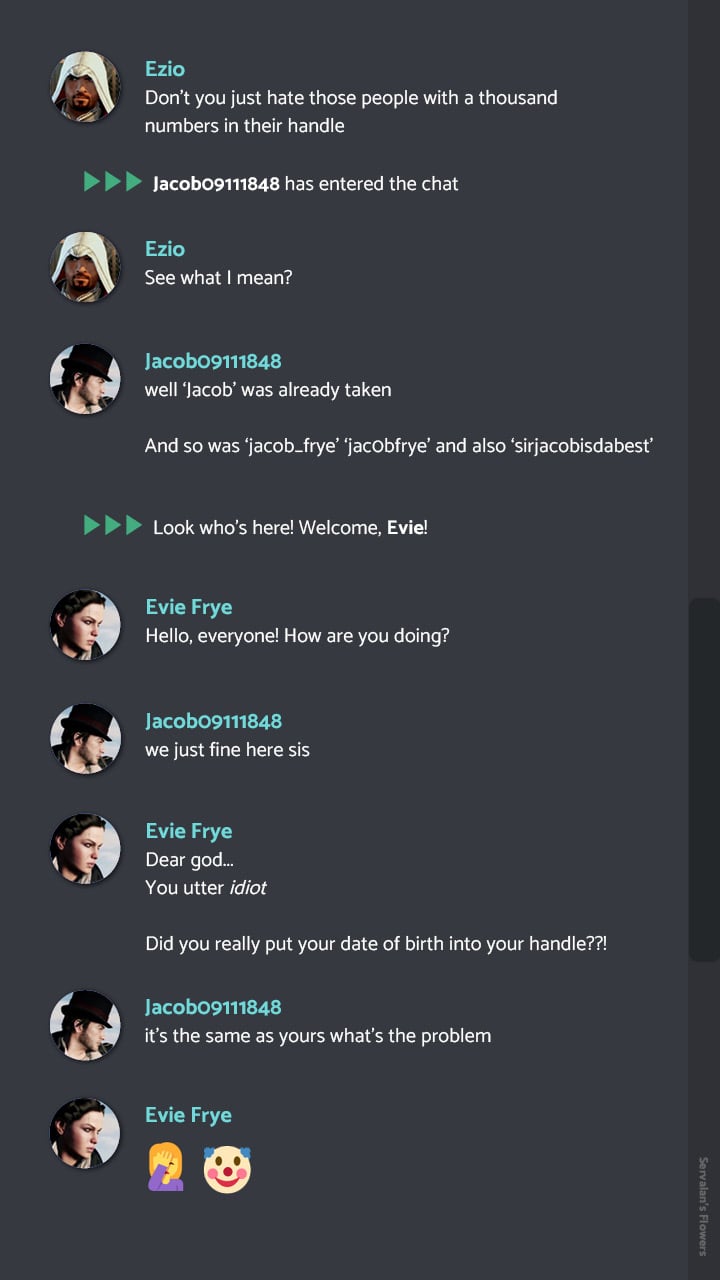The image size is (720, 1280).
Task: Select Jacob09111848 username above 'we just fine'
Action: pos(213,721)
